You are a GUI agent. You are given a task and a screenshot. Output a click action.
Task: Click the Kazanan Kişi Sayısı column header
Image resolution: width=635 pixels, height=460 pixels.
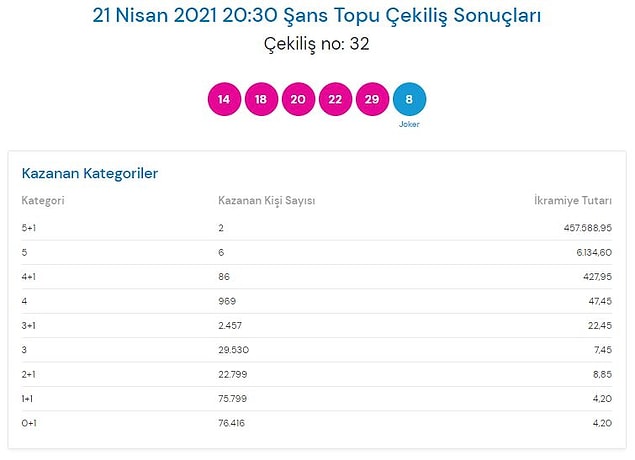pos(266,200)
